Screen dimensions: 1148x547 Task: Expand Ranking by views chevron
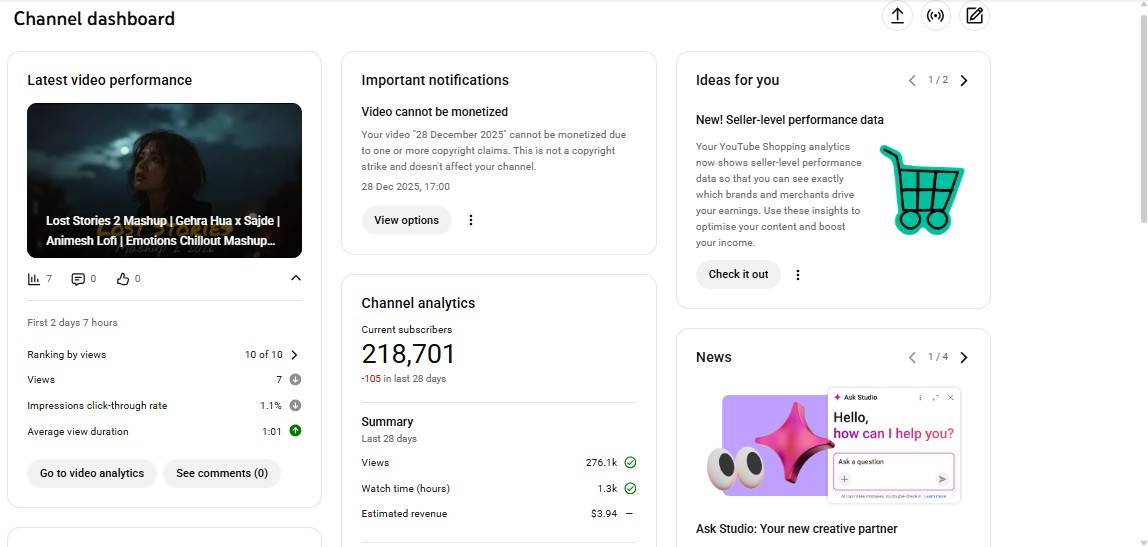(x=294, y=354)
